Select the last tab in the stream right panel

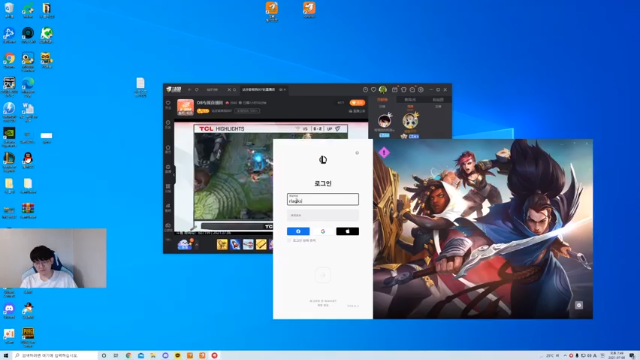point(438,100)
